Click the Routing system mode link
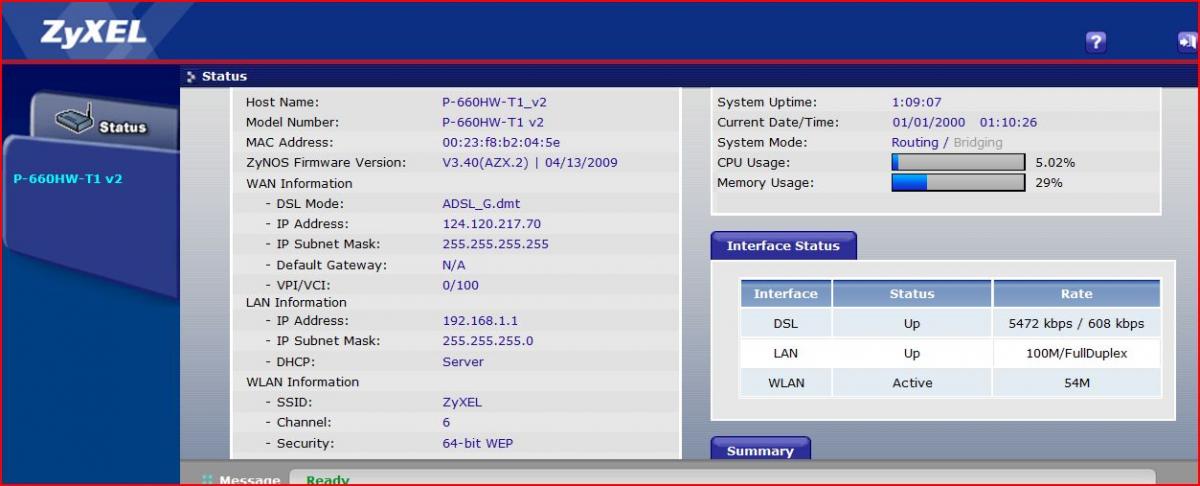Image resolution: width=1200 pixels, height=486 pixels. click(915, 142)
